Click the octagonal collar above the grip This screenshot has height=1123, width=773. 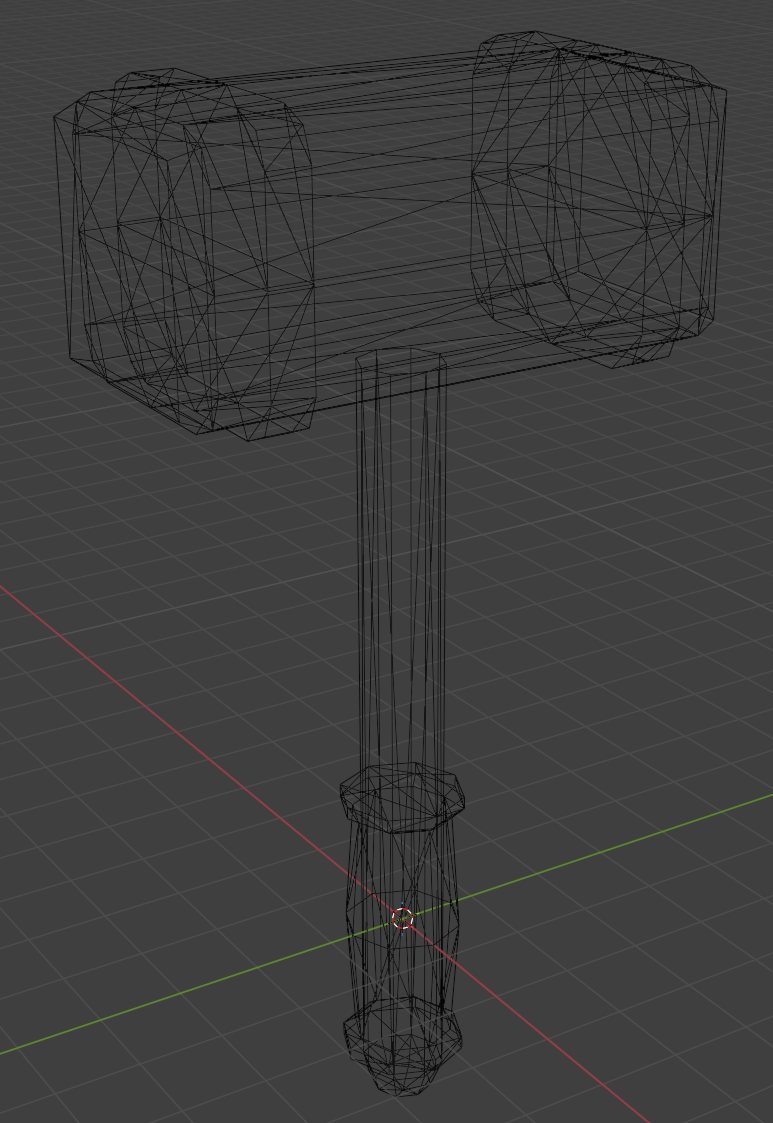403,797
